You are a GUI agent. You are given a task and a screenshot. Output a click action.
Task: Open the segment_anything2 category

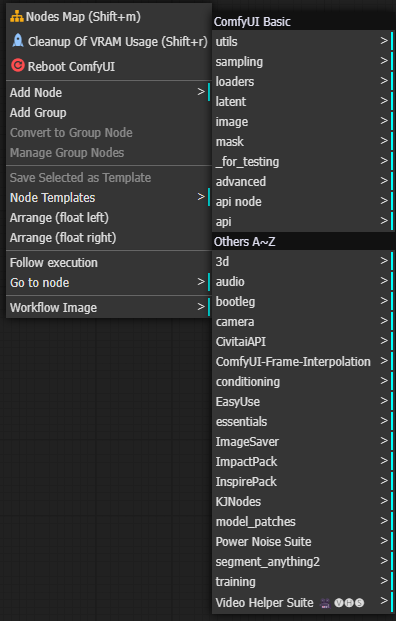(303, 562)
